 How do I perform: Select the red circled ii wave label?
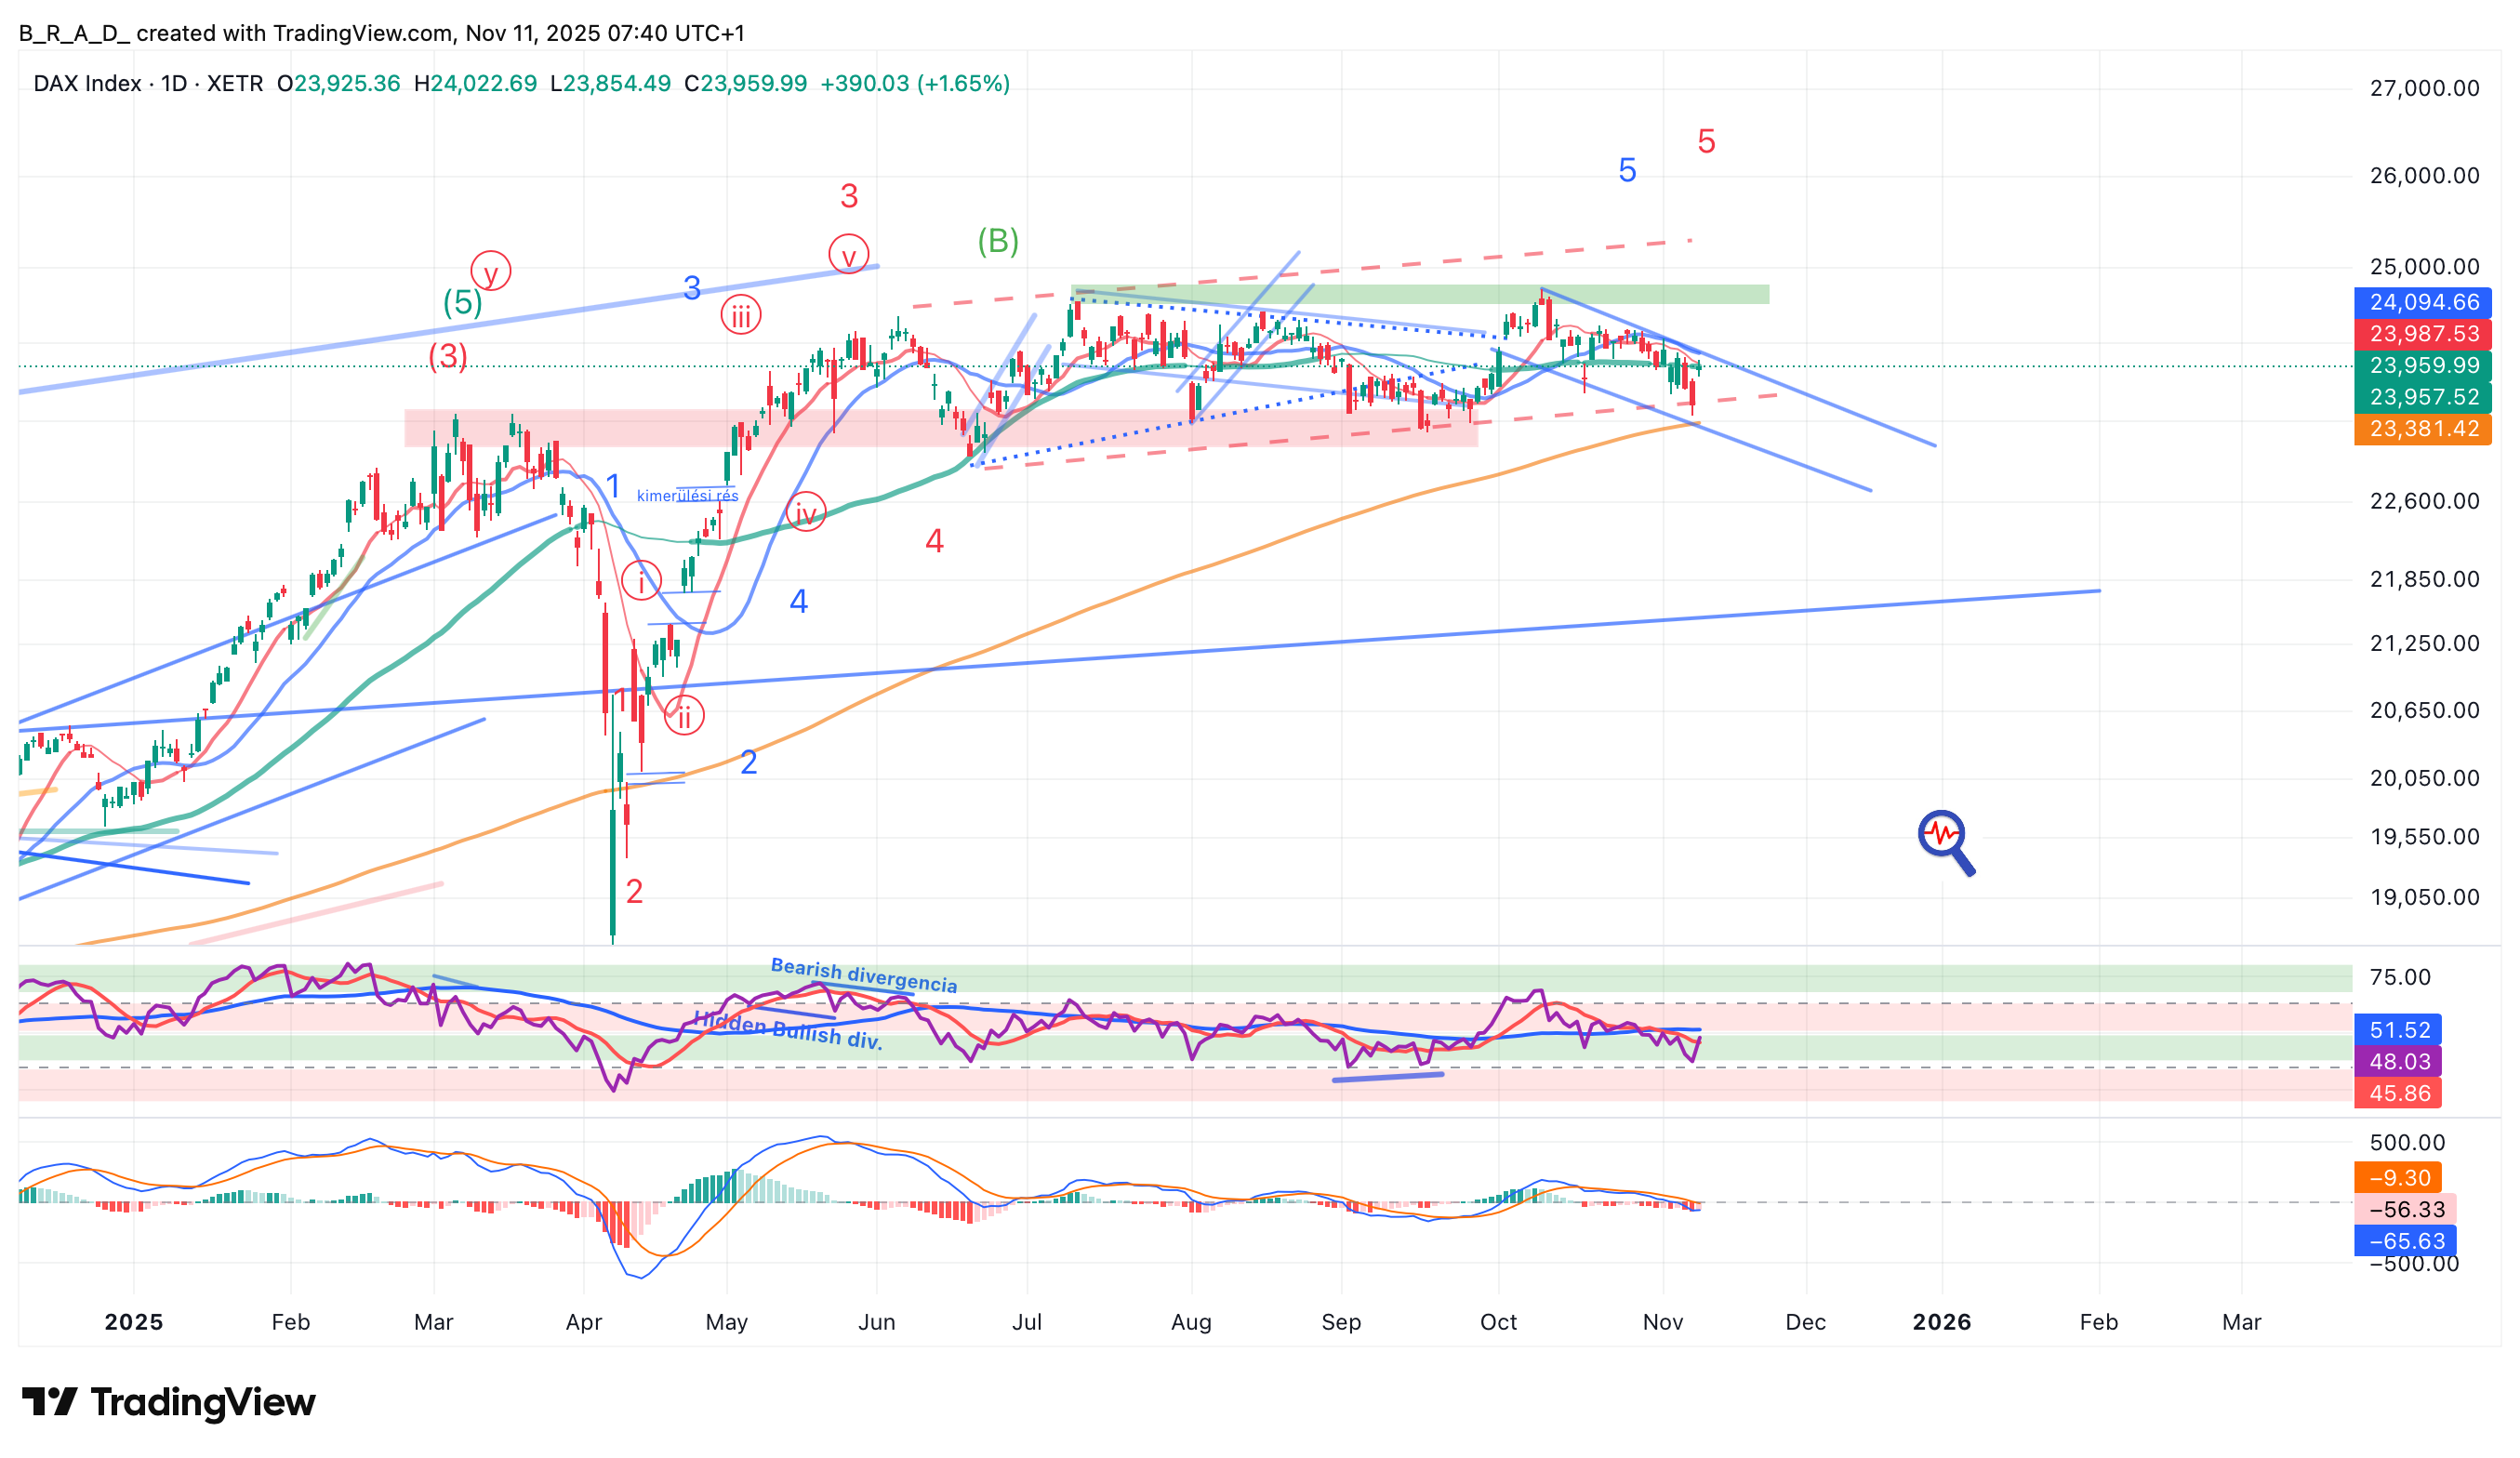[684, 716]
